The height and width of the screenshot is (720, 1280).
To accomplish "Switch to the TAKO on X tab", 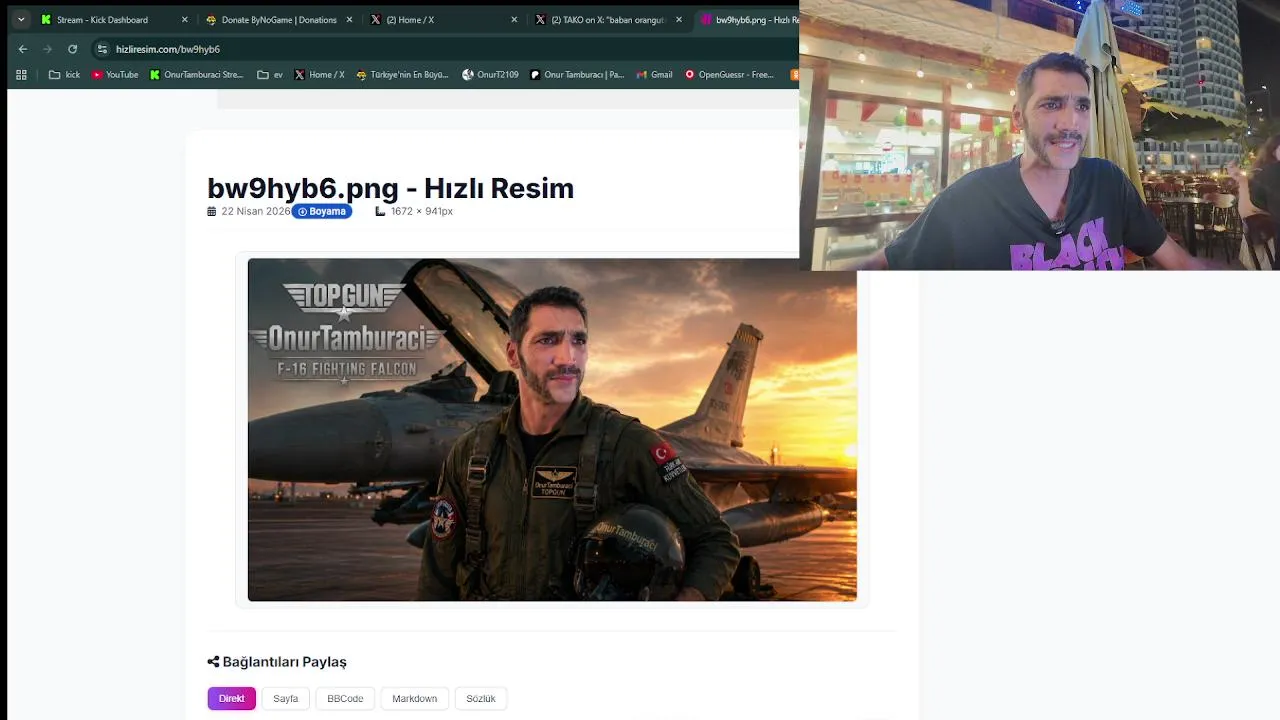I will pos(608,19).
